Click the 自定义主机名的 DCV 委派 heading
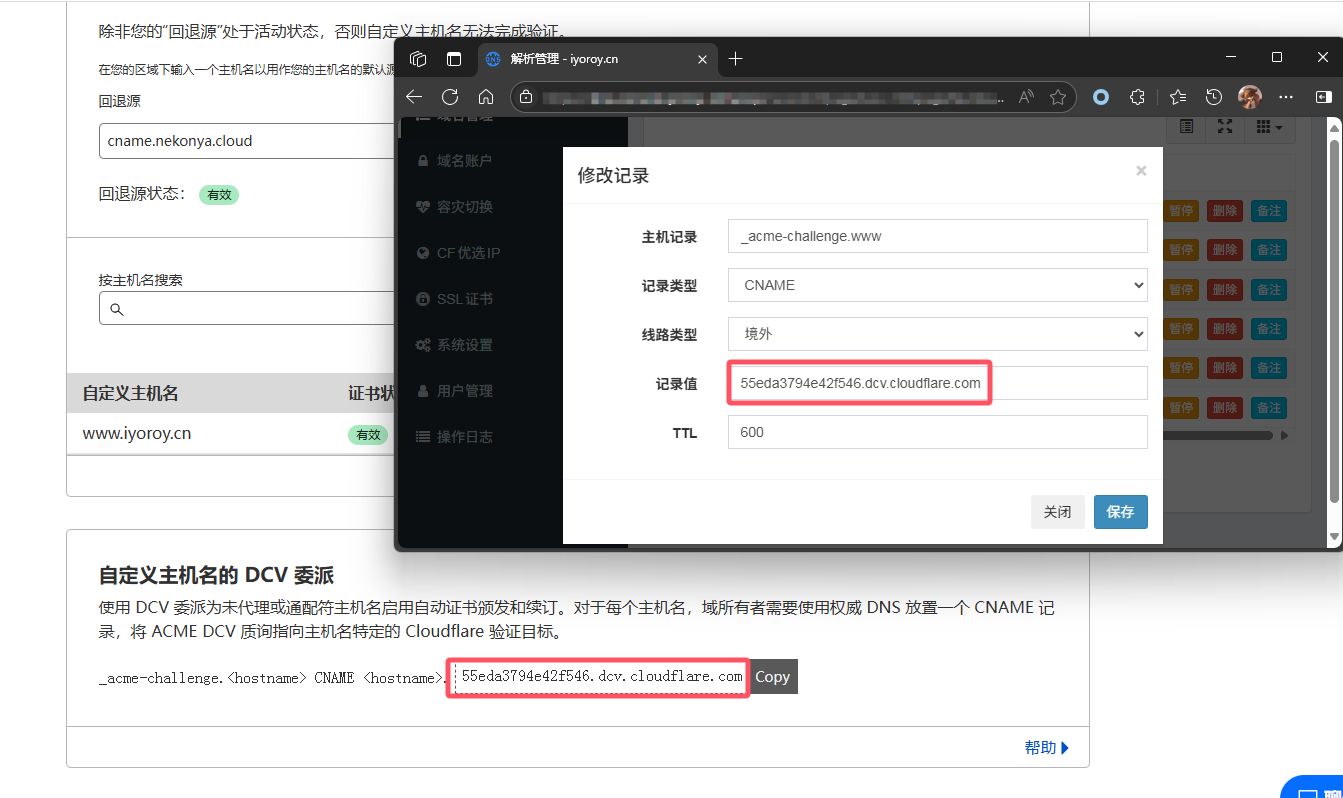Viewport: 1343px width, 798px height. pos(216,575)
